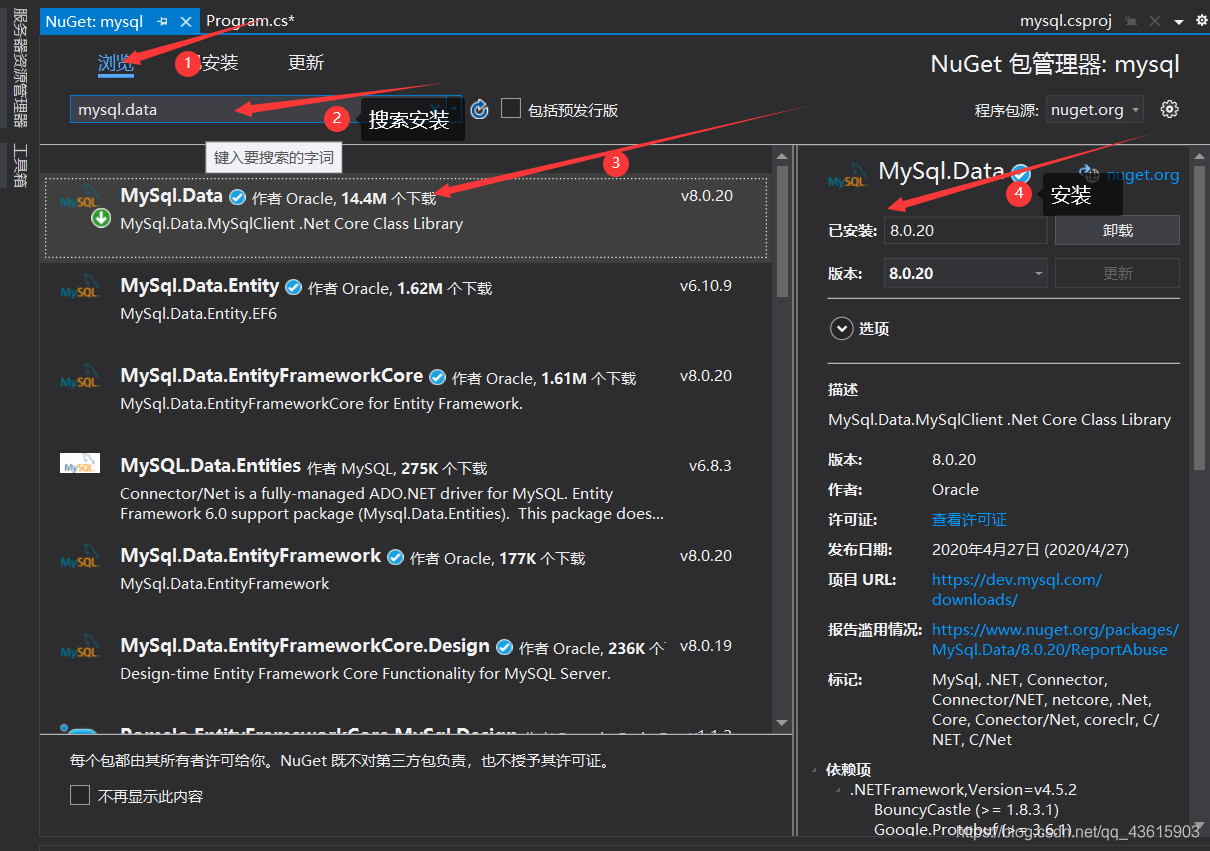Expand the 选项 options section

coord(840,328)
